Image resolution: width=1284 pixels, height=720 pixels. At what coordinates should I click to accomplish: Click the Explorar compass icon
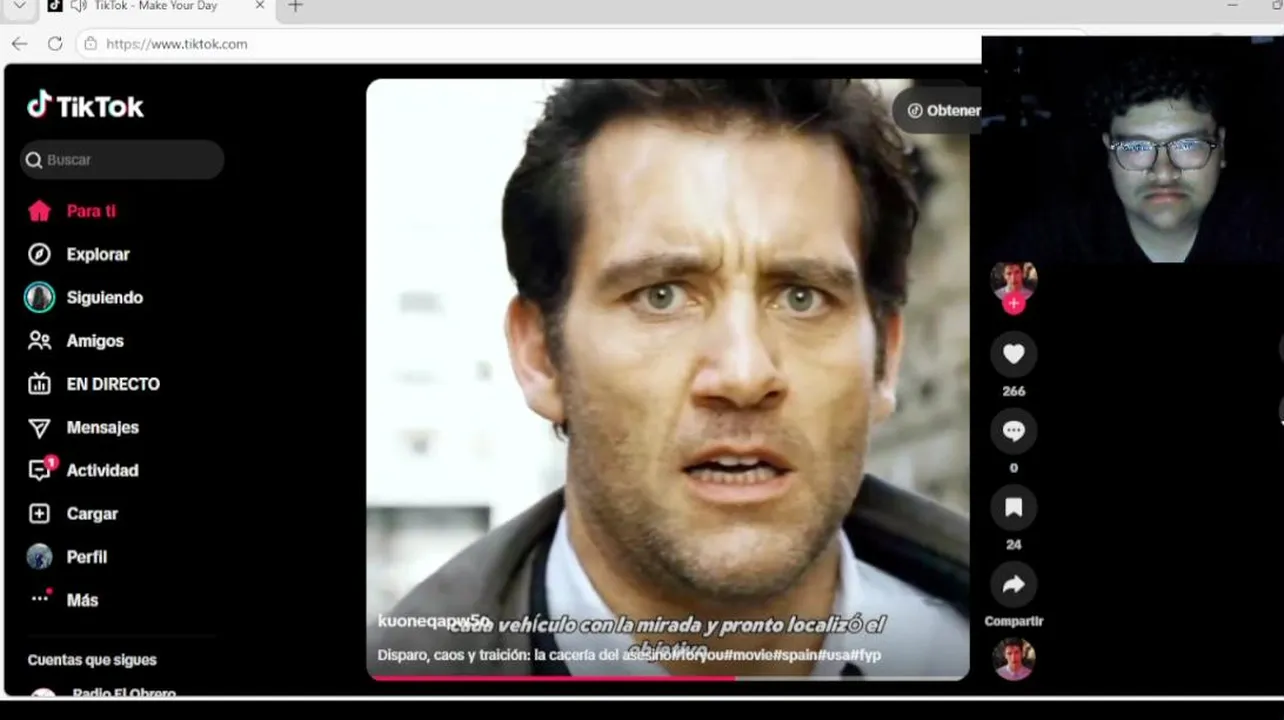(39, 254)
